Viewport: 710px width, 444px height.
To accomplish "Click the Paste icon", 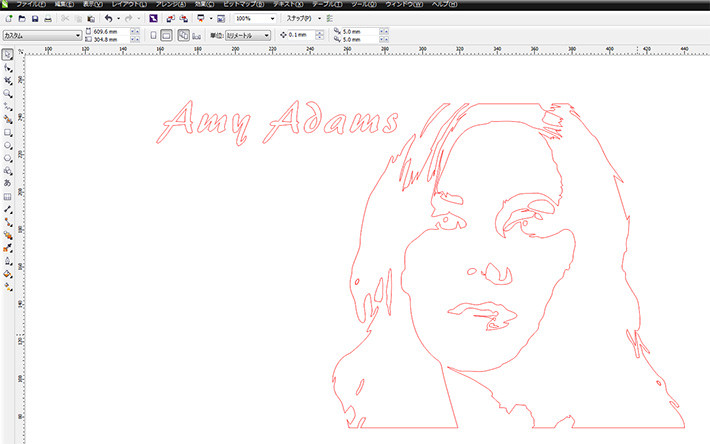I will click(91, 19).
